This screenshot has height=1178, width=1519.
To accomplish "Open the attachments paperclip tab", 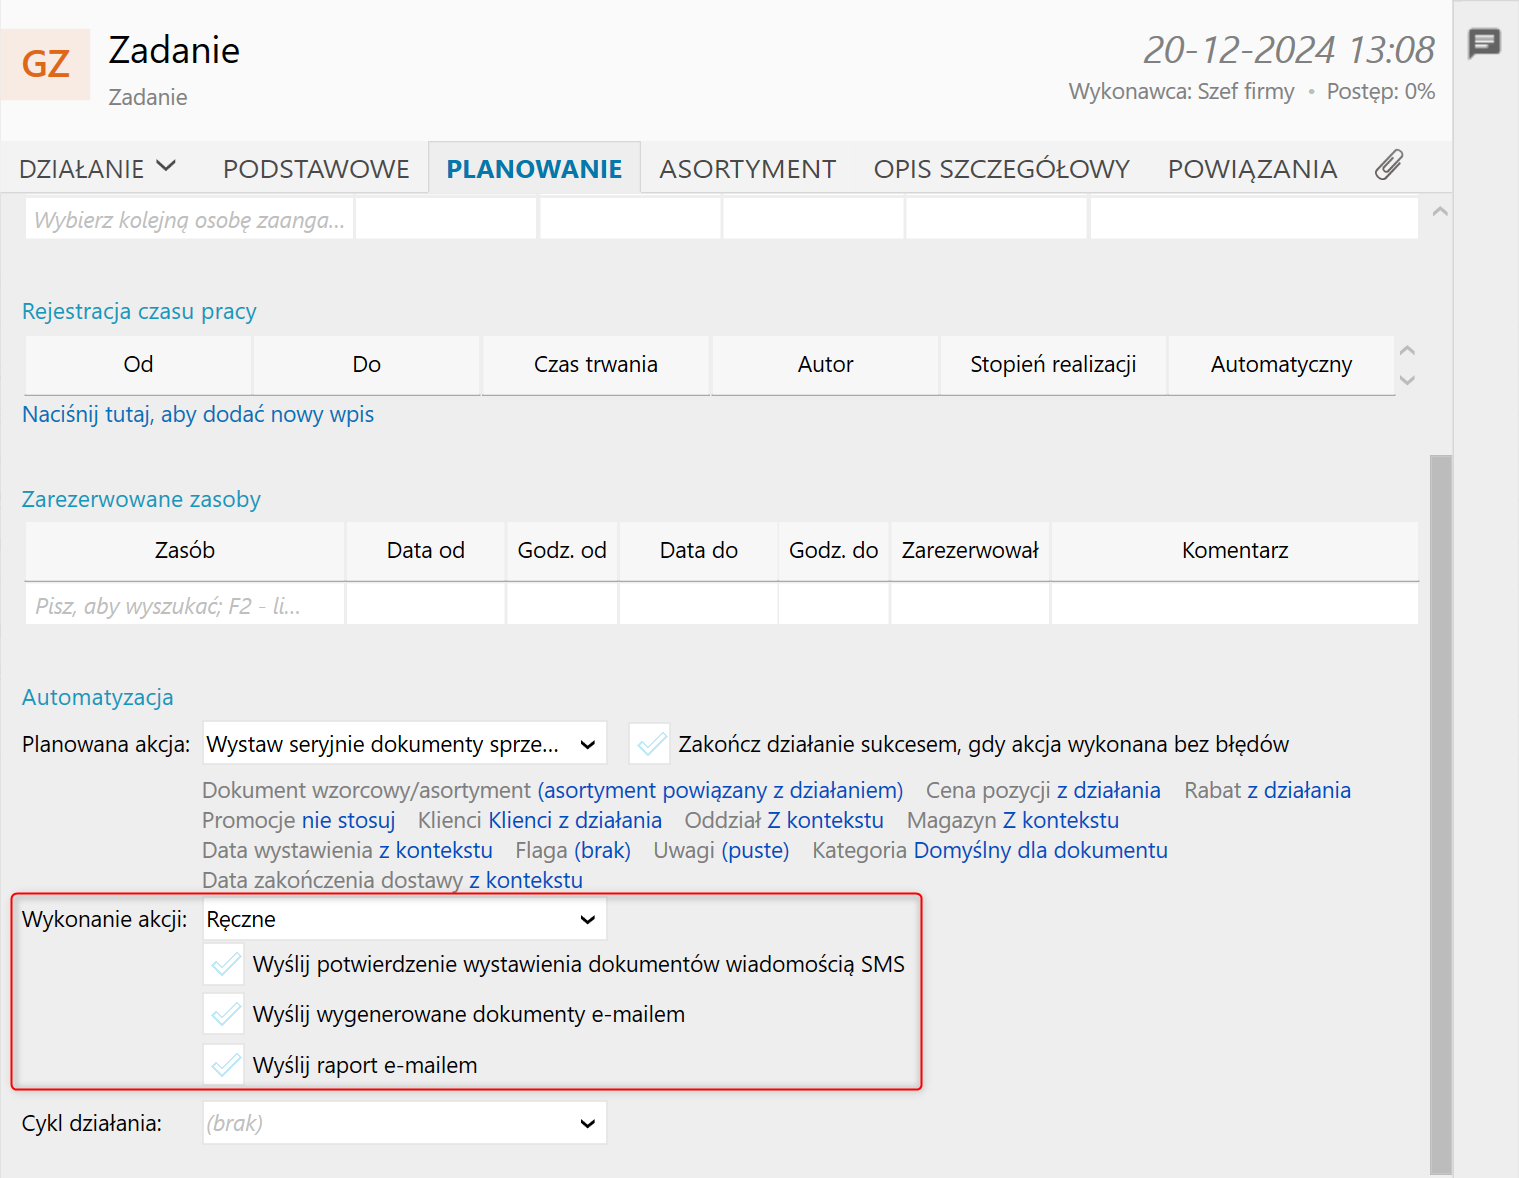I will [1389, 166].
